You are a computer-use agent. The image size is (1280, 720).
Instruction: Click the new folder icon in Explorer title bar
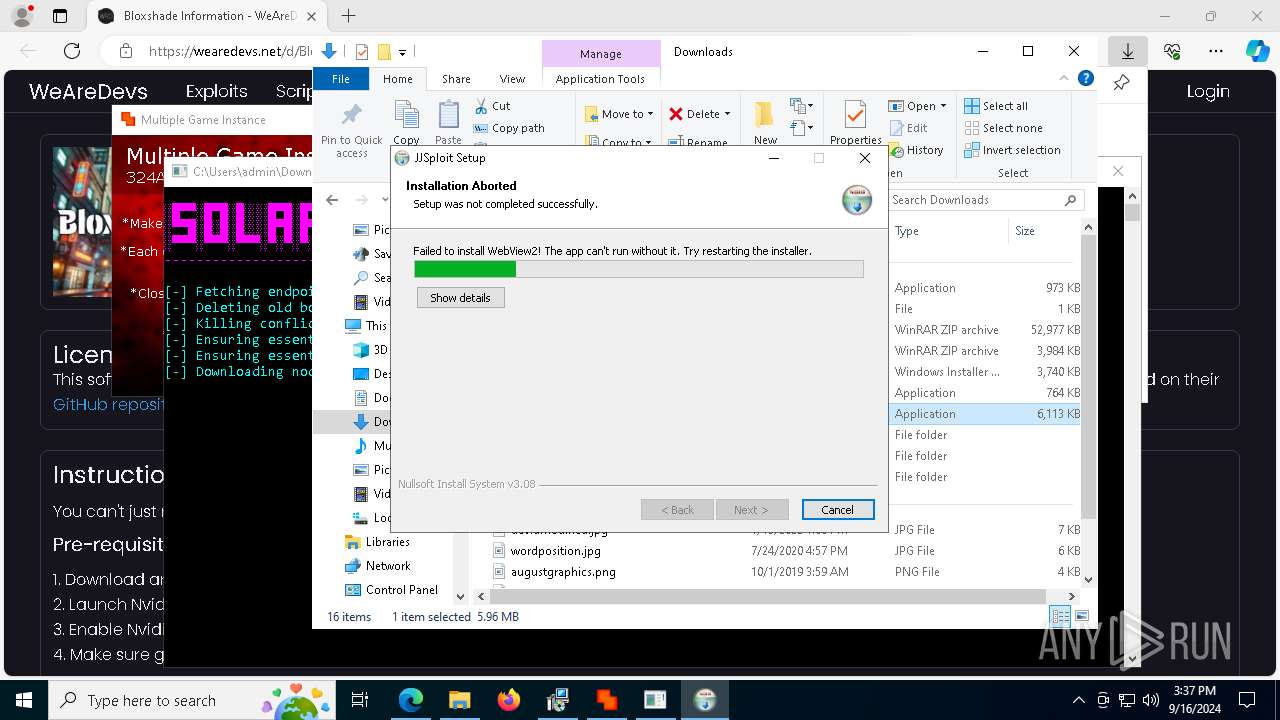(384, 52)
